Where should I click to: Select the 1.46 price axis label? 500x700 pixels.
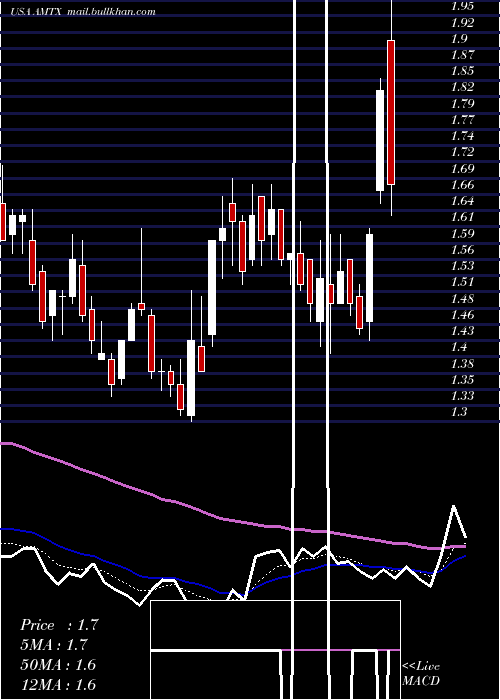tap(462, 315)
